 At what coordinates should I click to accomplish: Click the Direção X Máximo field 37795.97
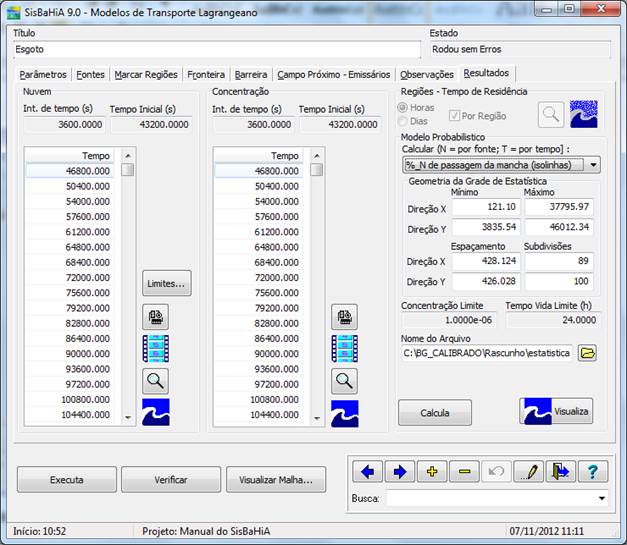pyautogui.click(x=559, y=207)
